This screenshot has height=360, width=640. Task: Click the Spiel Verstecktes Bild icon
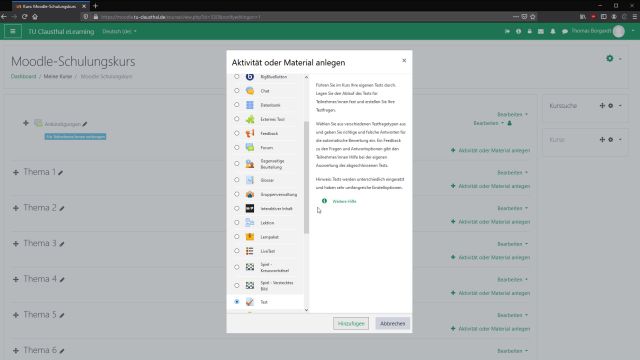[x=250, y=285]
